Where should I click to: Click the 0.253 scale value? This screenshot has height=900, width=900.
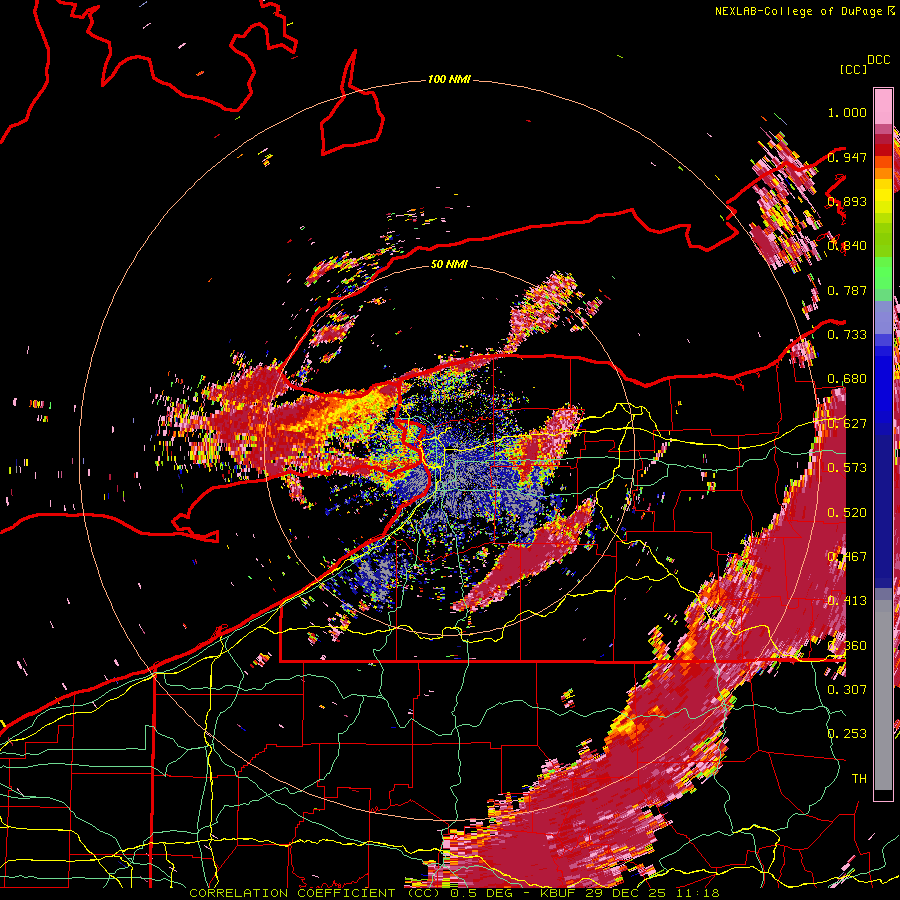(847, 734)
